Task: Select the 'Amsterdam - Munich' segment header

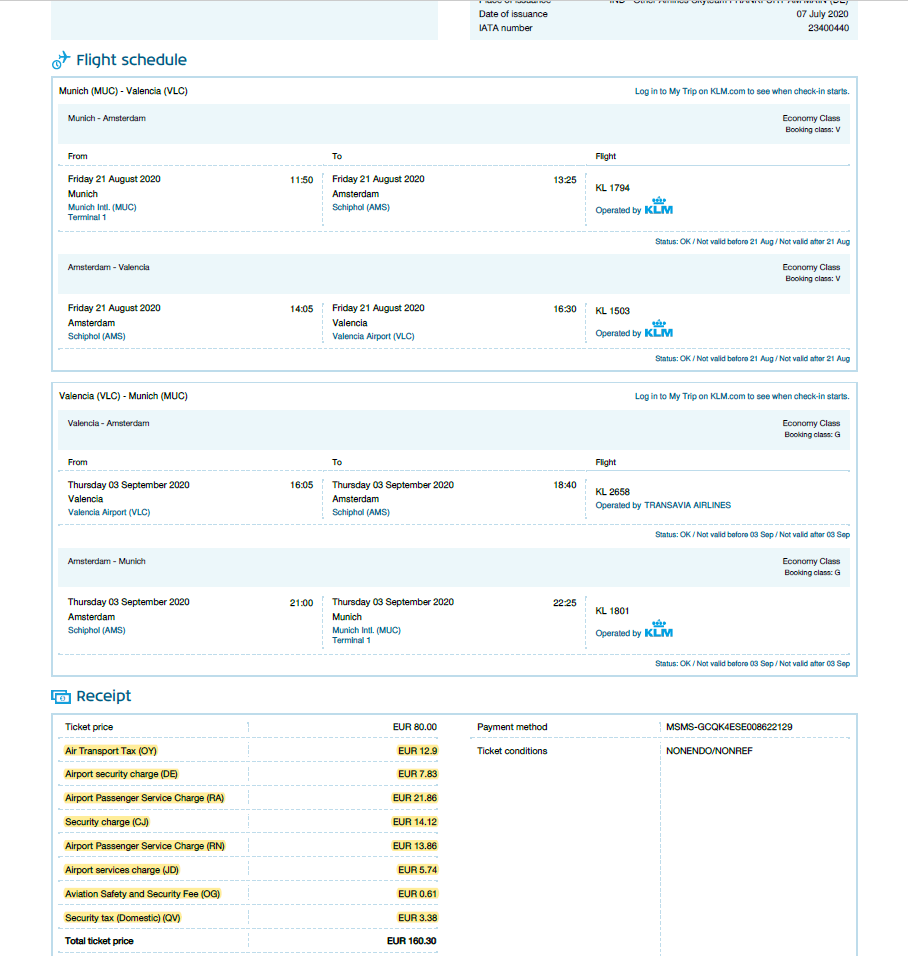Action: [107, 561]
